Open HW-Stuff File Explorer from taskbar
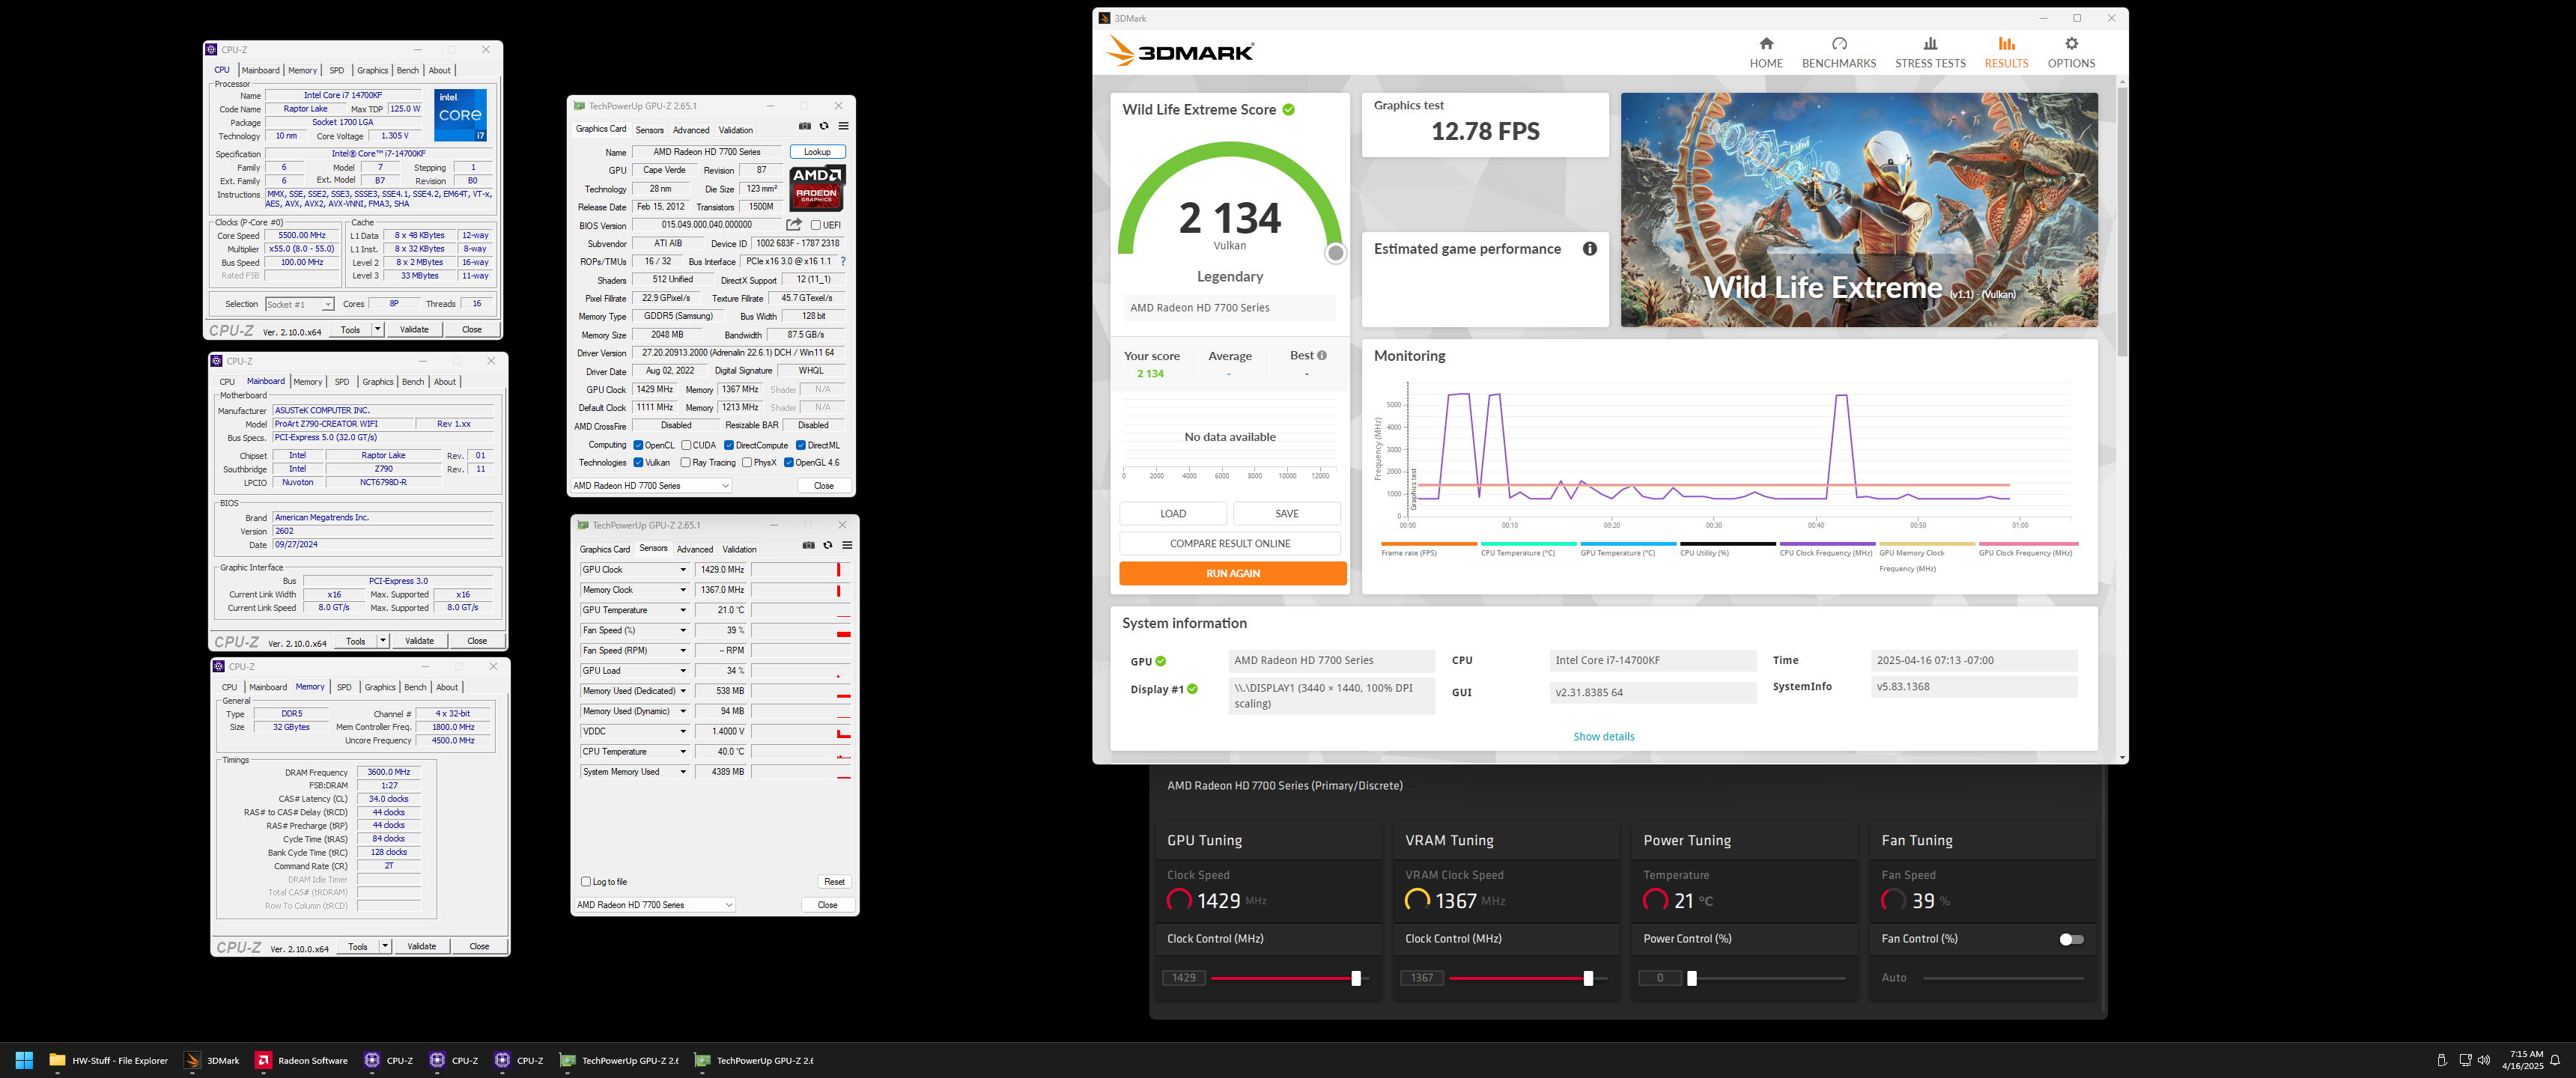The width and height of the screenshot is (2576, 1078). pyautogui.click(x=109, y=1060)
